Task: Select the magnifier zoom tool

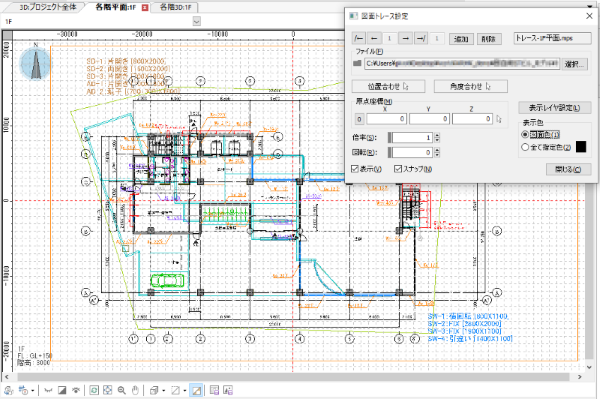Action: pyautogui.click(x=122, y=391)
